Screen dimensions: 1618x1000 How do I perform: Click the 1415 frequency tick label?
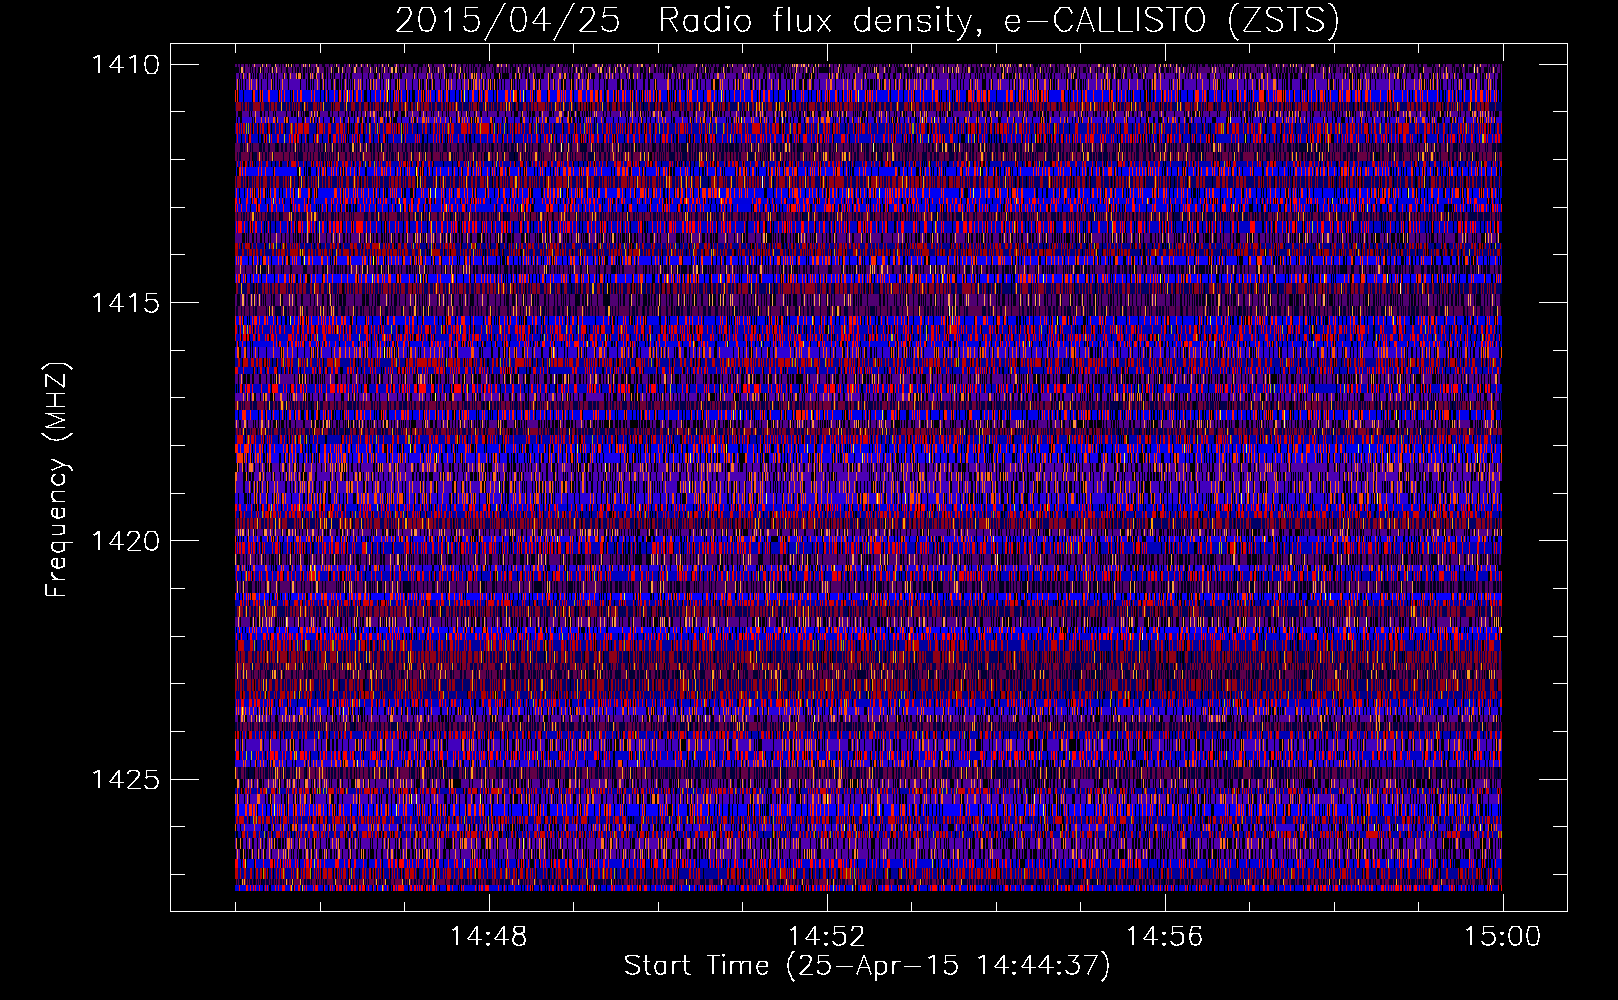pyautogui.click(x=125, y=303)
